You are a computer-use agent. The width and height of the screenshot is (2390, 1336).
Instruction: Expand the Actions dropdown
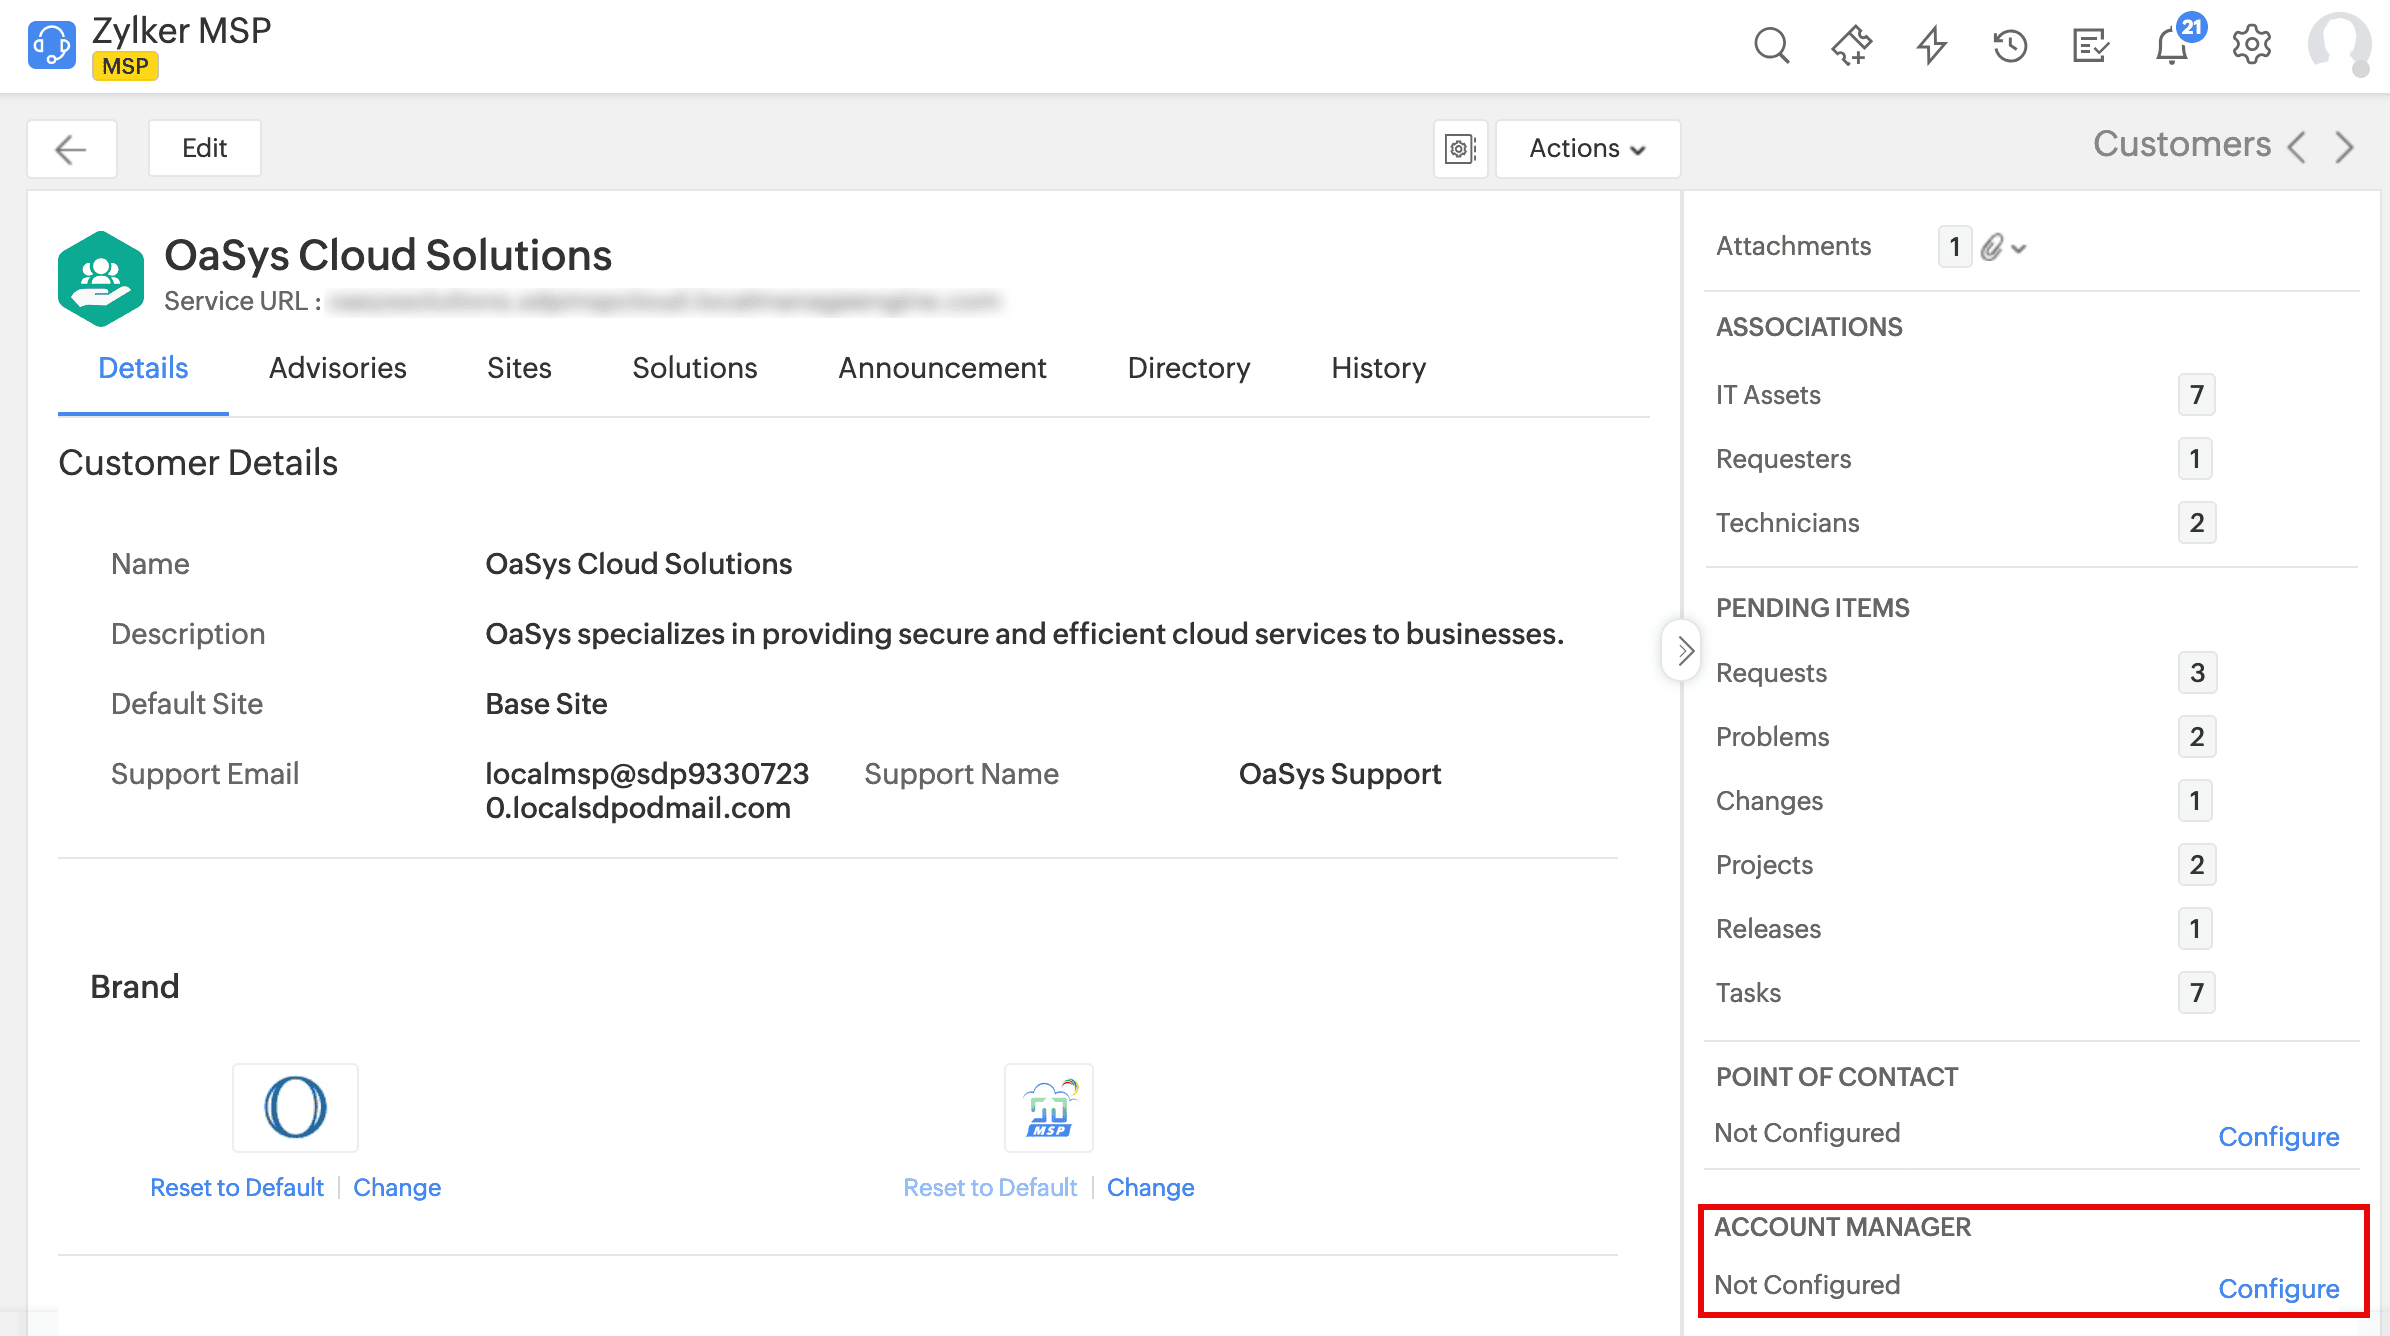[x=1587, y=149]
